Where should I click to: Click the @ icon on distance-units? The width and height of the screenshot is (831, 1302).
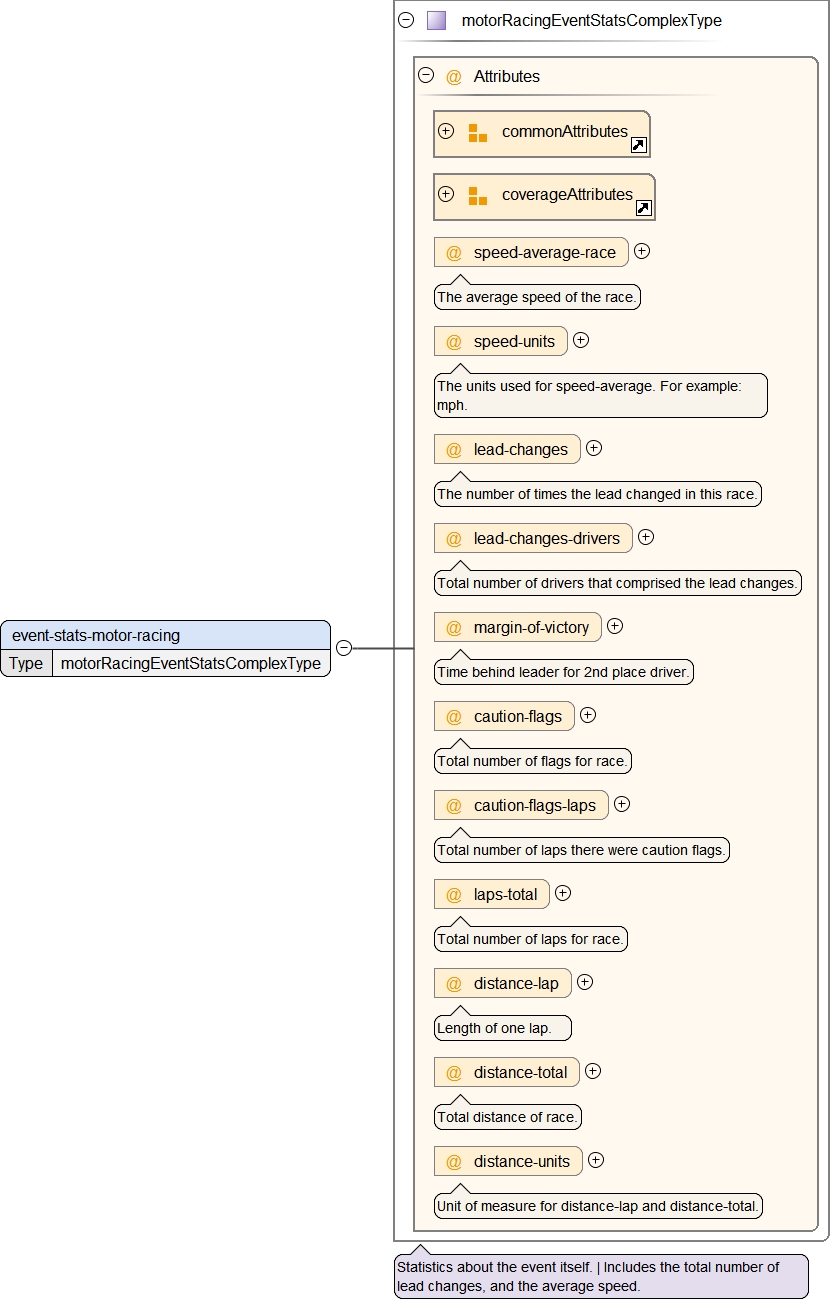click(x=454, y=1162)
